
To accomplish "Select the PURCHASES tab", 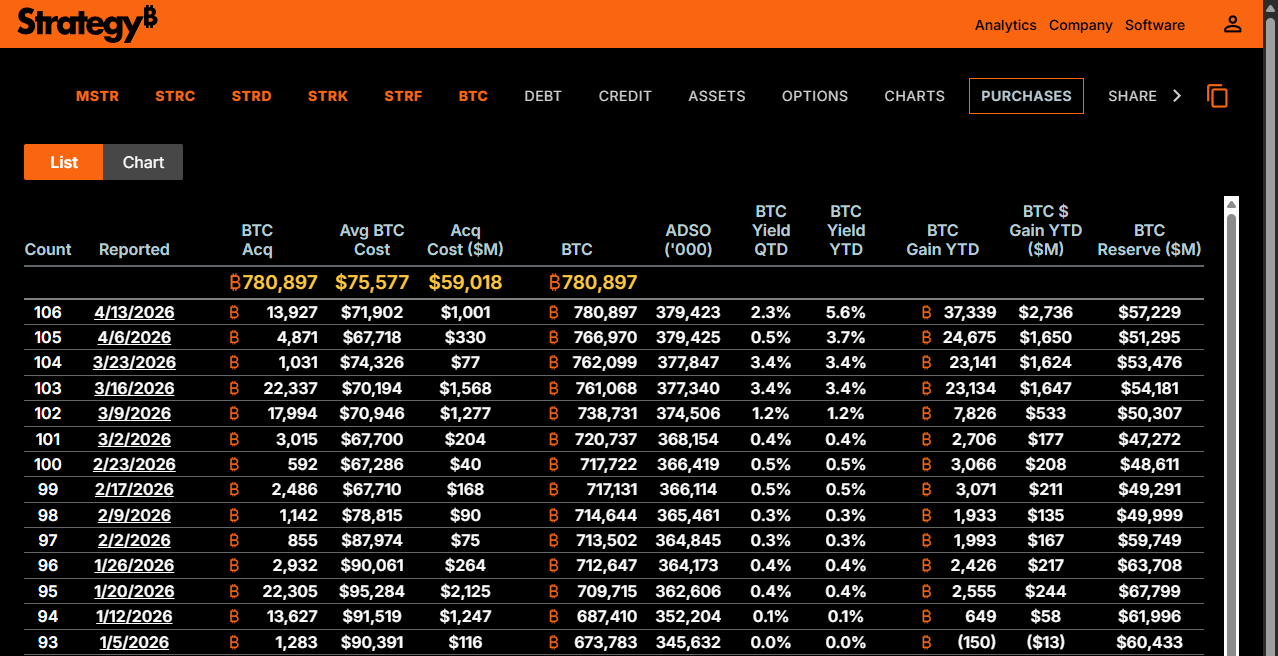I will pos(1026,96).
